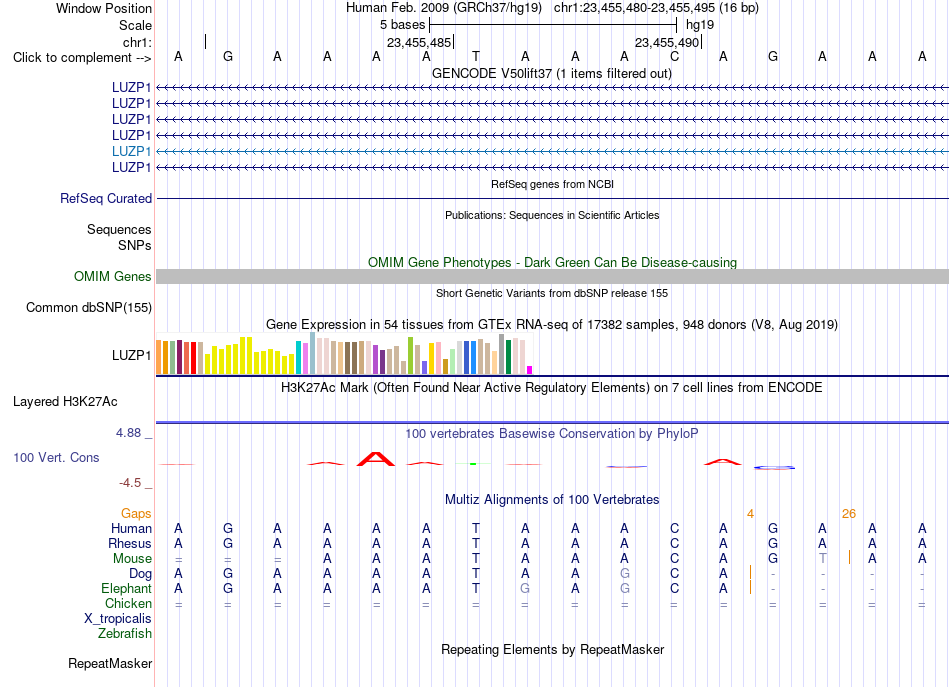Viewport: 950px width, 687px height.
Task: Click the LUZP1 label beside the GTEx chart
Action: coord(131,355)
